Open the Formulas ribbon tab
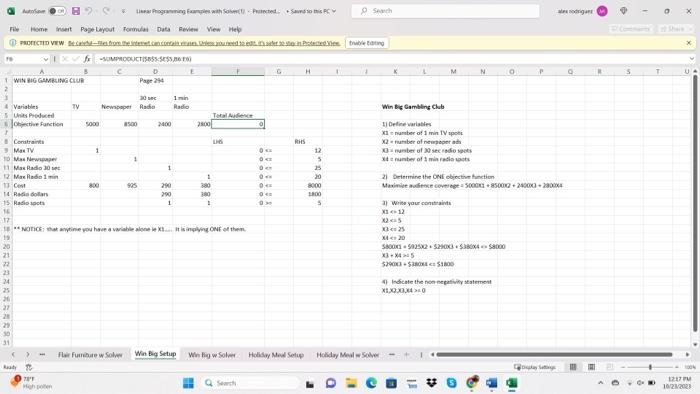The width and height of the screenshot is (700, 394). point(136,29)
